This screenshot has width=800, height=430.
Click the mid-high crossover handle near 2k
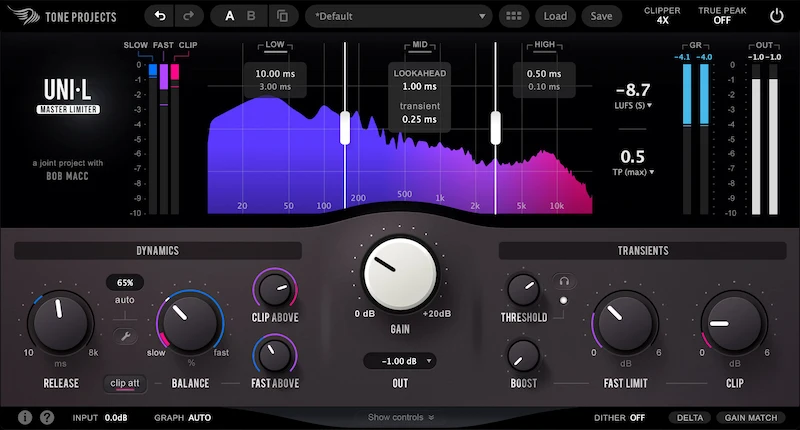[x=495, y=128]
